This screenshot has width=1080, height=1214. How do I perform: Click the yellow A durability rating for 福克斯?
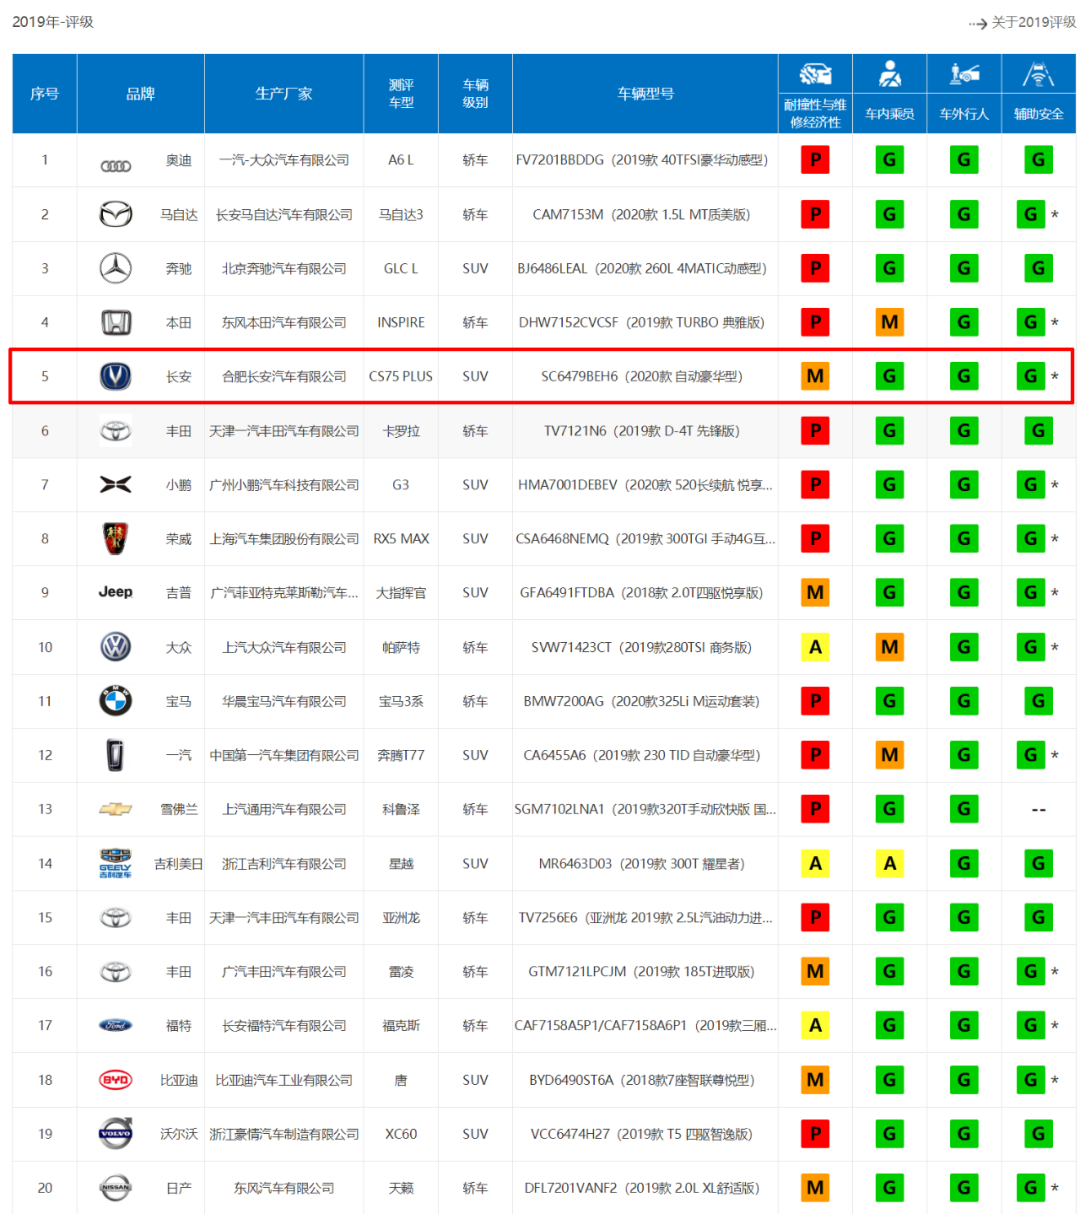tap(815, 1025)
